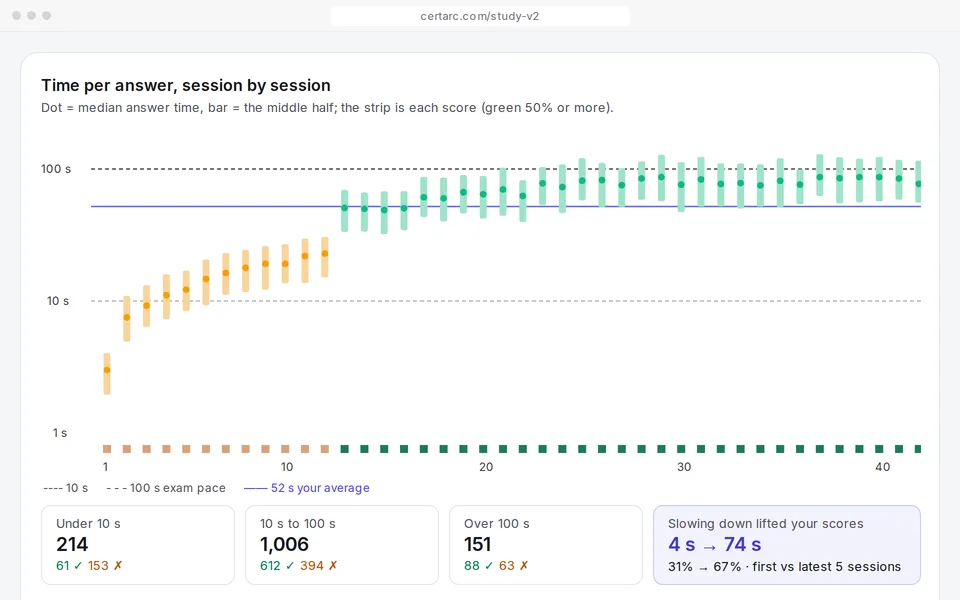Click the "10 s to 100 s" card label
Viewport: 960px width, 600px height.
(x=298, y=523)
